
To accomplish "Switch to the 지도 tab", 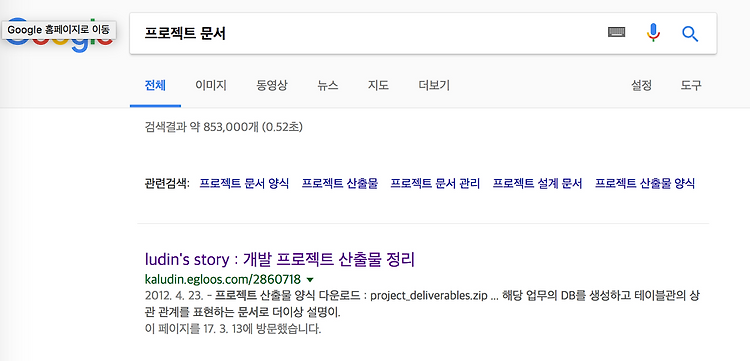I will coord(378,86).
